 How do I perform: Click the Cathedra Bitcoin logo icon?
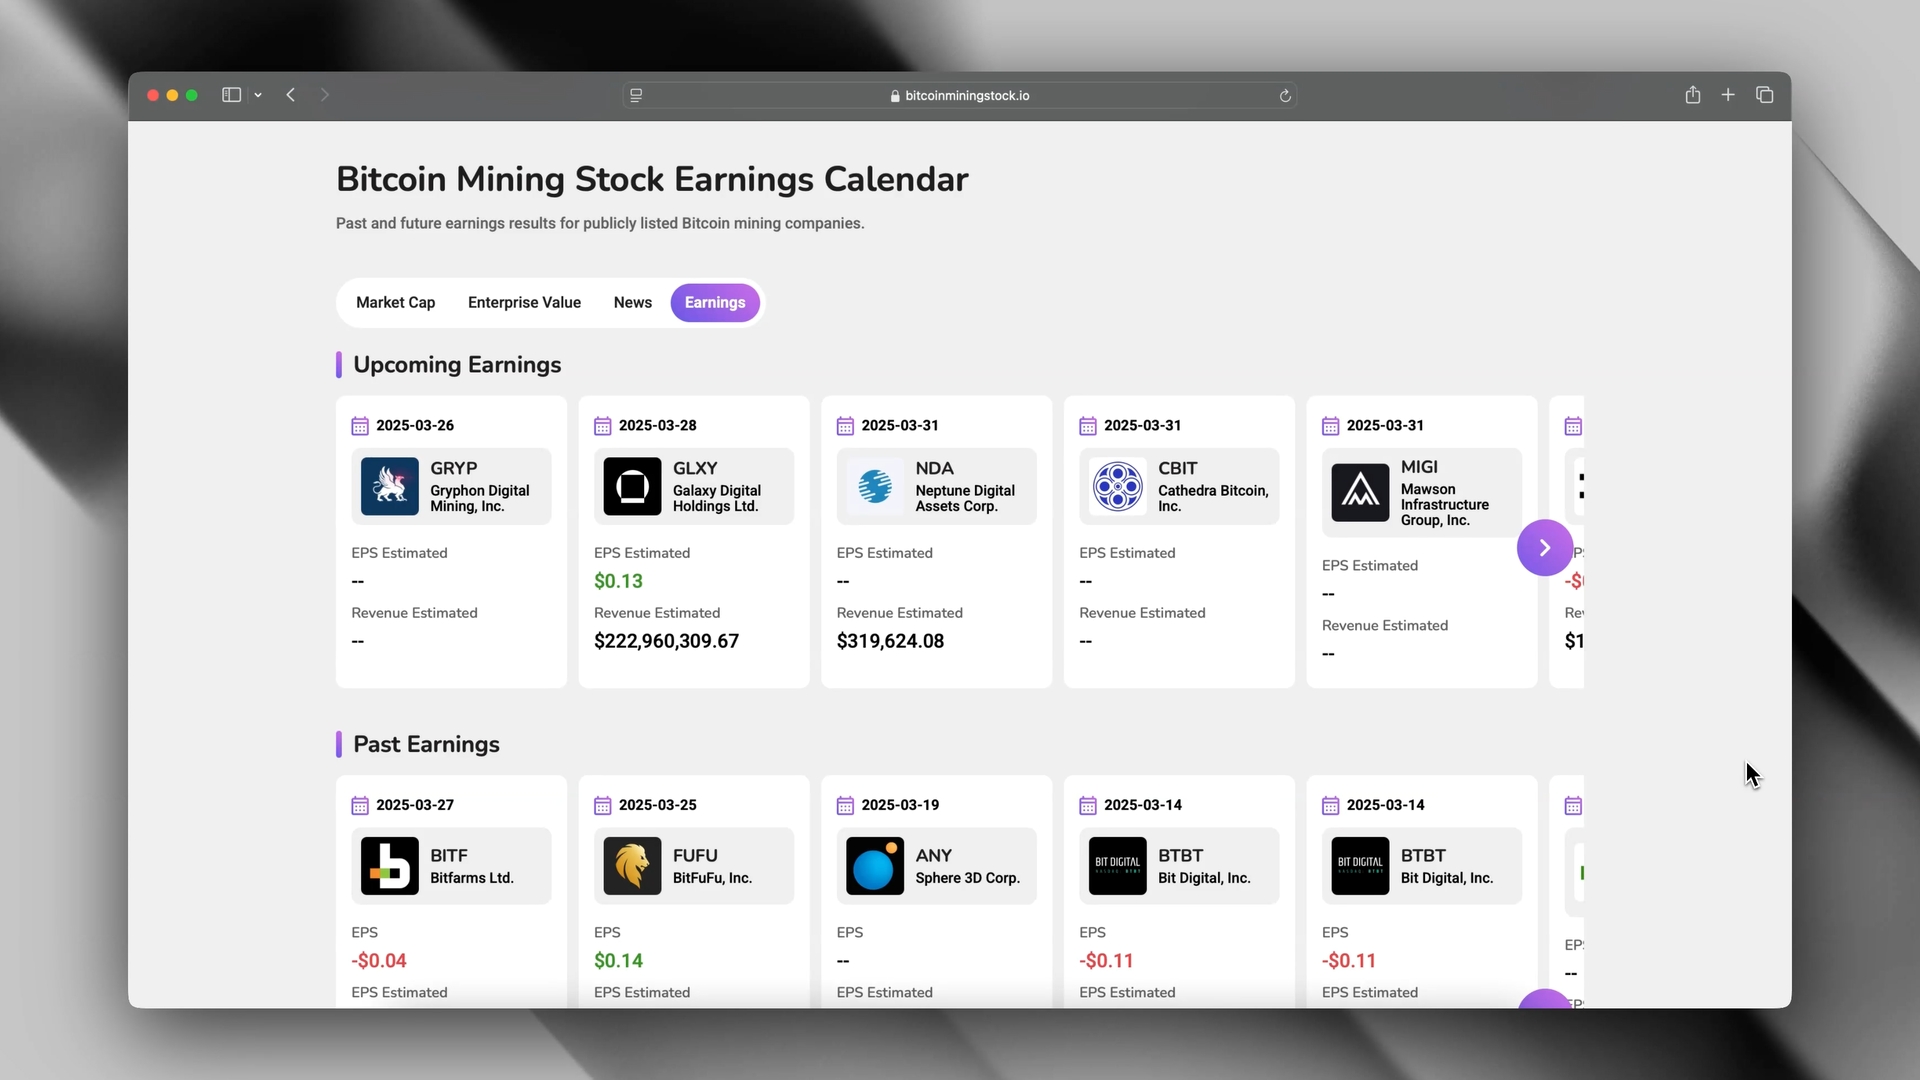point(1117,487)
